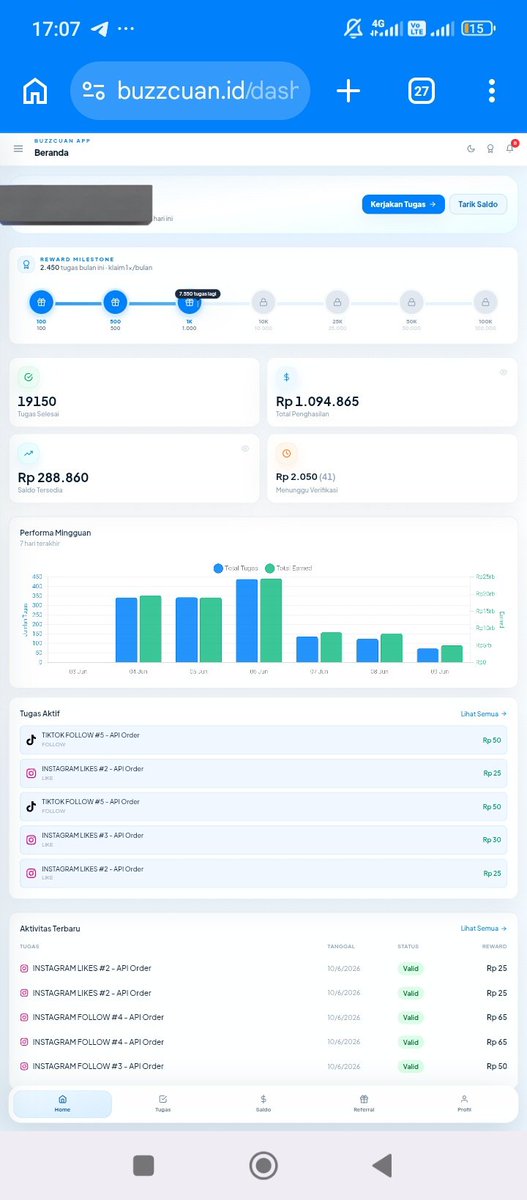Click Instagram icon on FOLLOW #3 activity
The image size is (527, 1200).
tap(25, 1067)
